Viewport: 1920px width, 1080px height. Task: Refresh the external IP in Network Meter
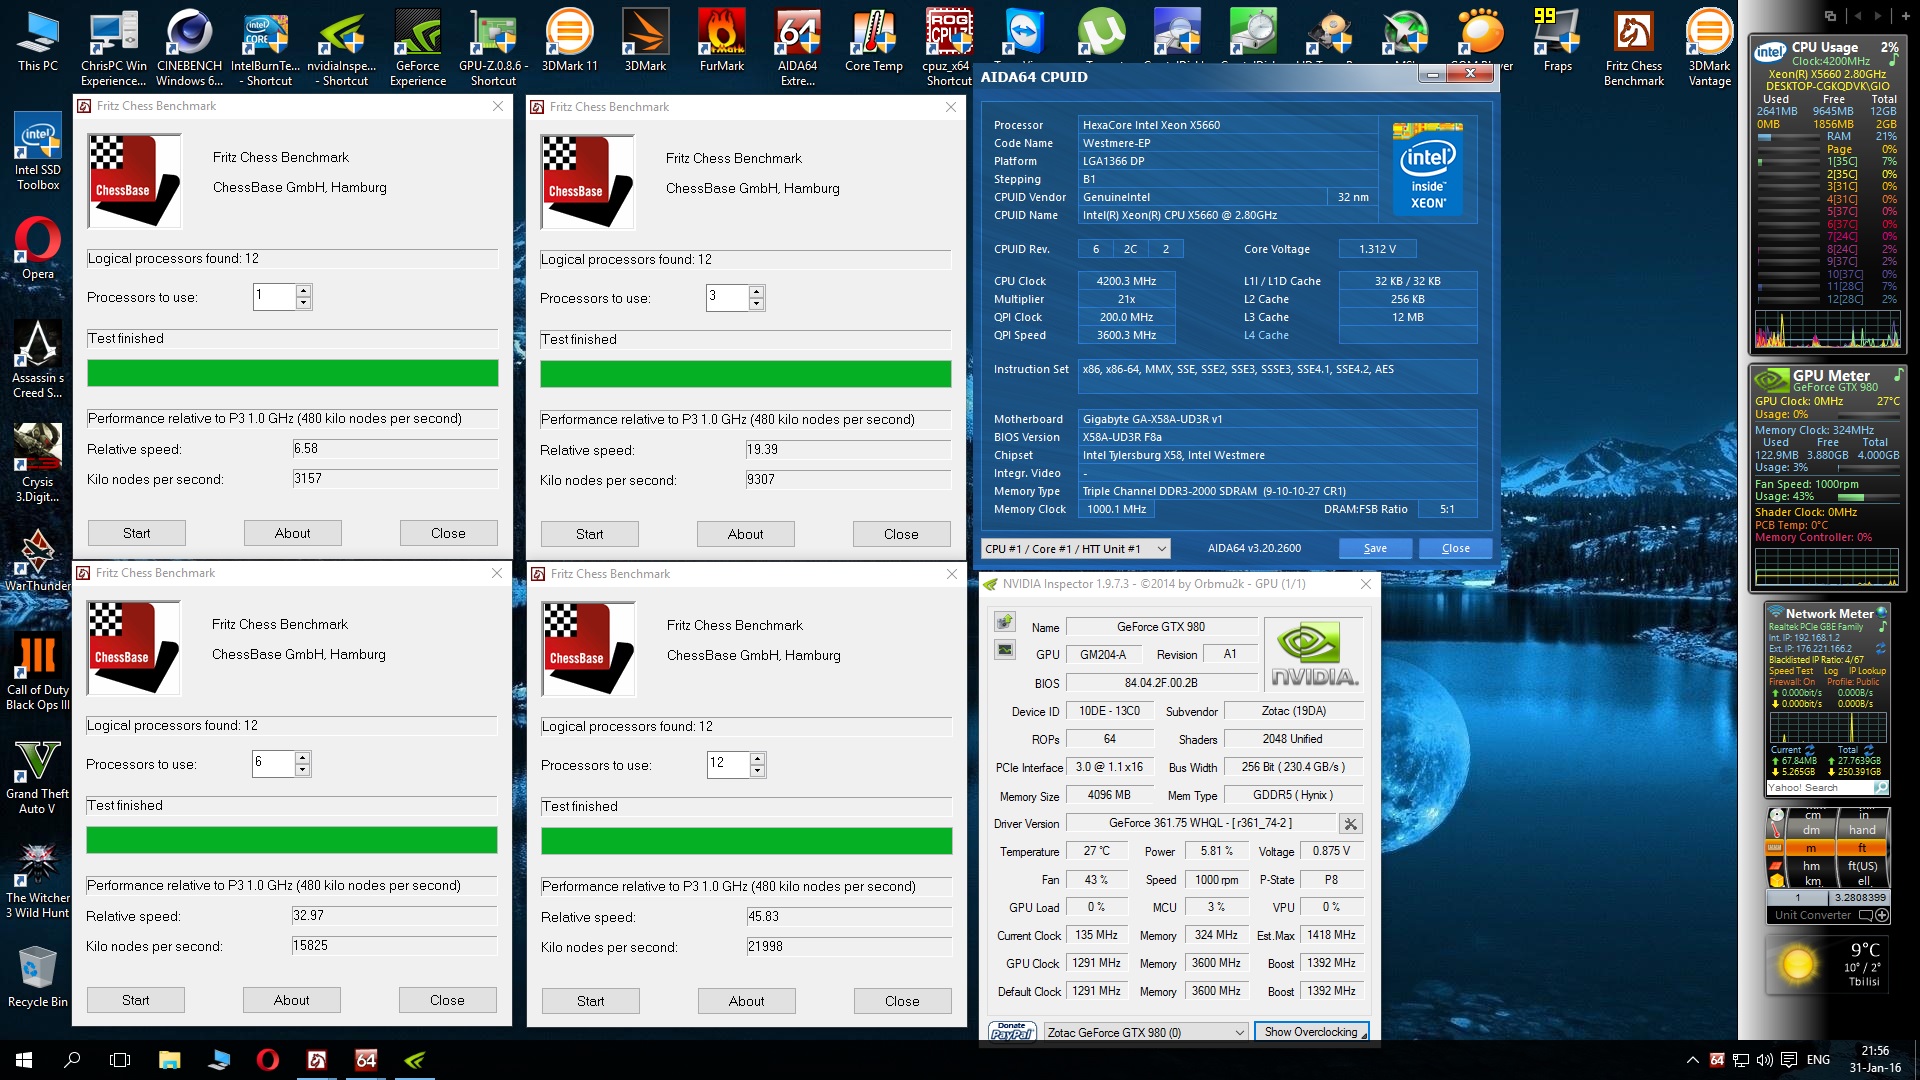(x=1880, y=648)
